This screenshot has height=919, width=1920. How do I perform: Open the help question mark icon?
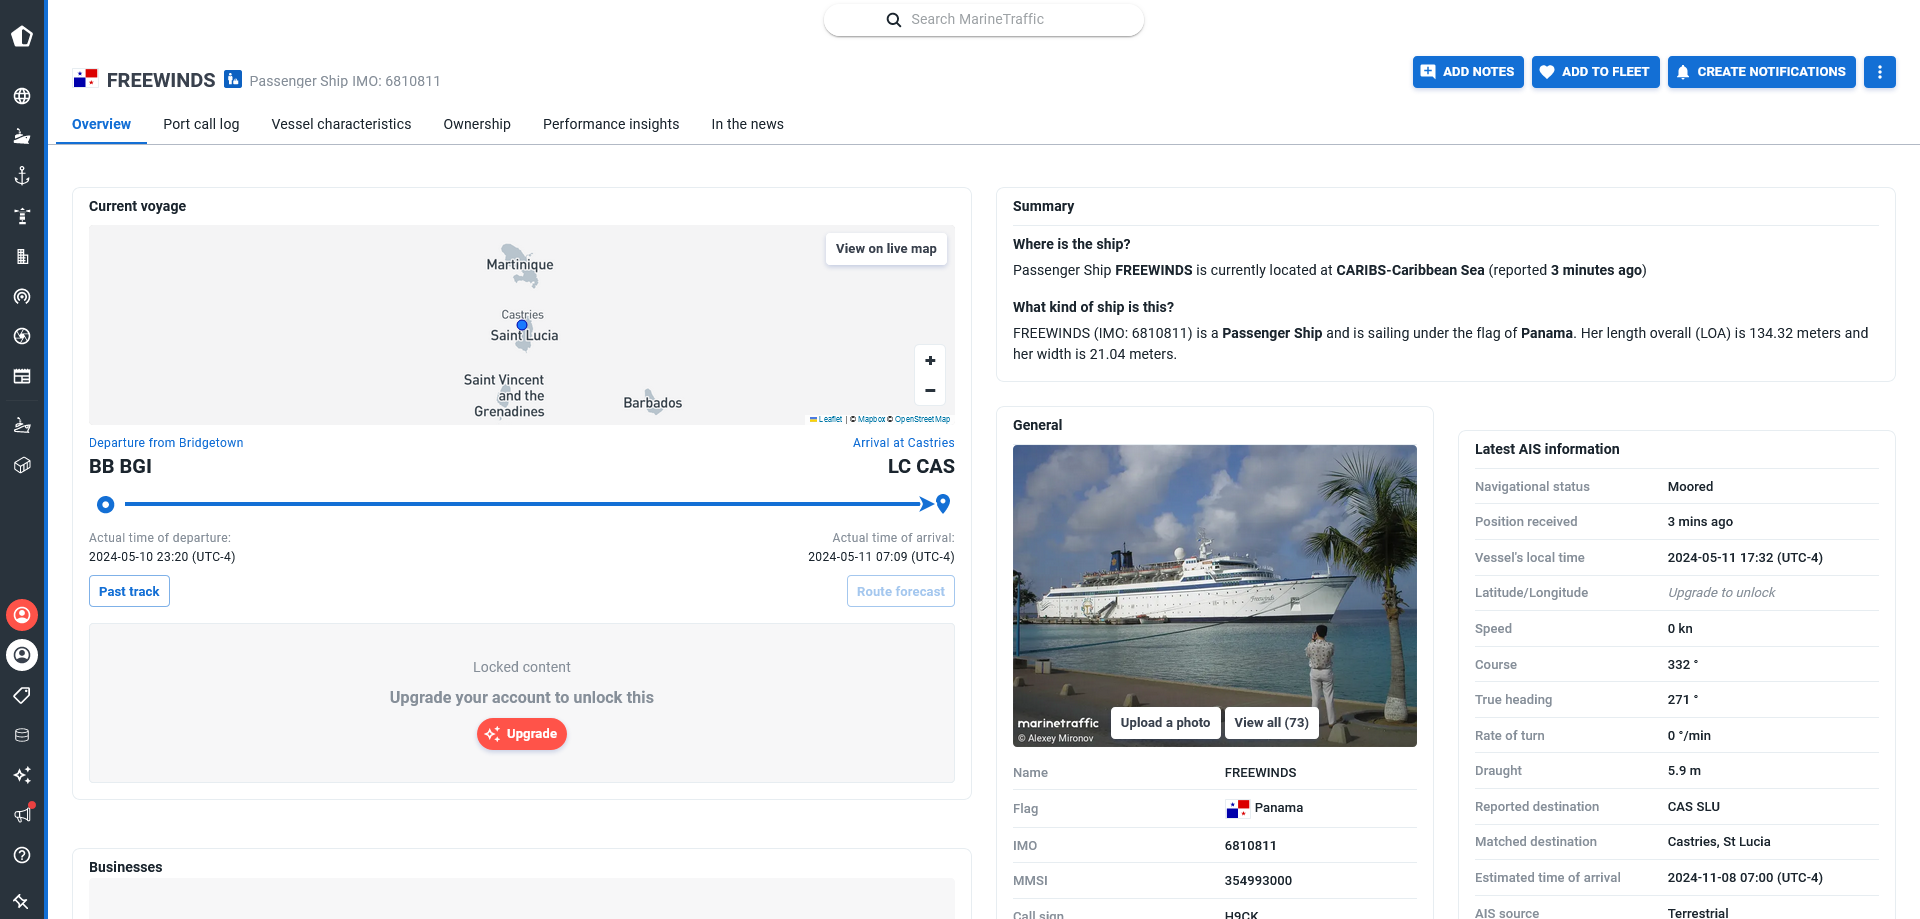coord(22,855)
